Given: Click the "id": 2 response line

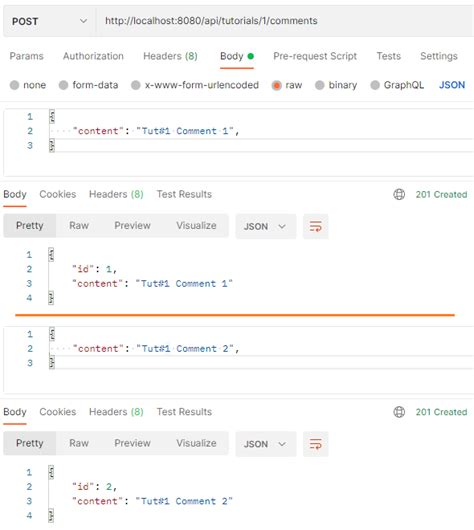Looking at the screenshot, I should pos(94,487).
